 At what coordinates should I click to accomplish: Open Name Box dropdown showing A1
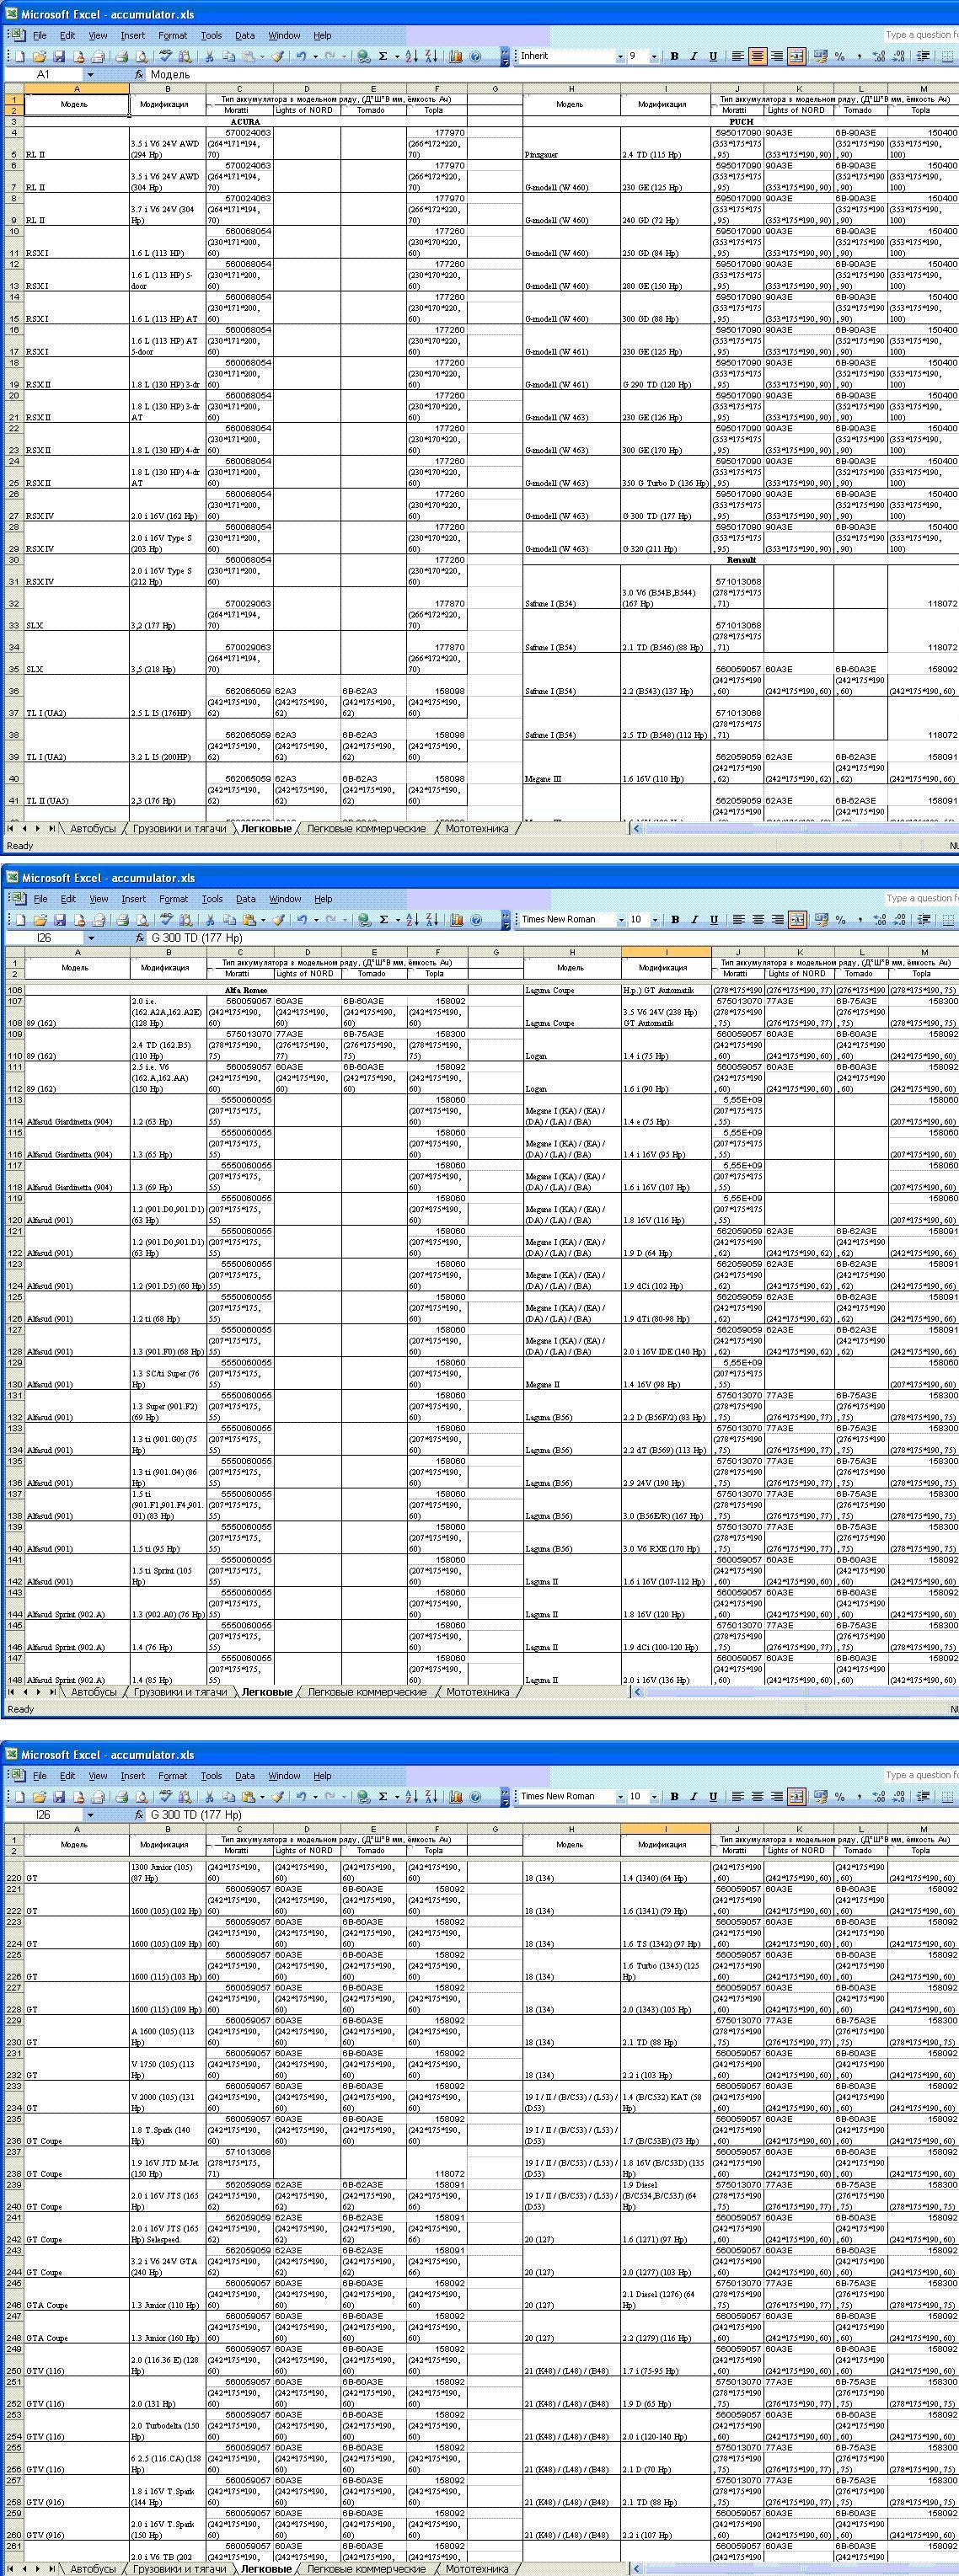click(x=90, y=75)
